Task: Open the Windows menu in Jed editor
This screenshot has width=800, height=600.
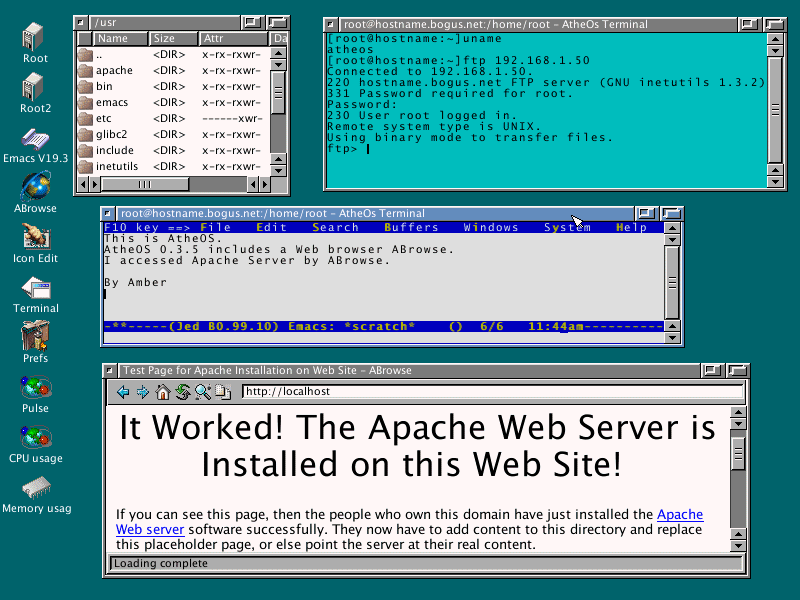Action: (x=491, y=228)
